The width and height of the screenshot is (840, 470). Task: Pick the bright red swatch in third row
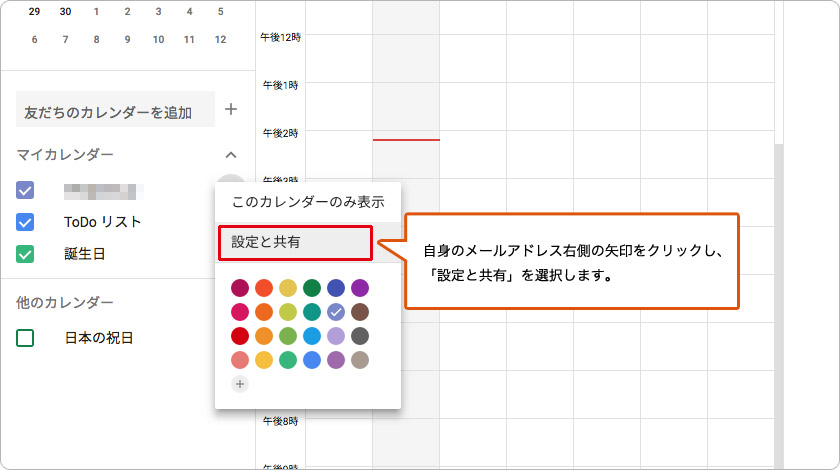[240, 336]
